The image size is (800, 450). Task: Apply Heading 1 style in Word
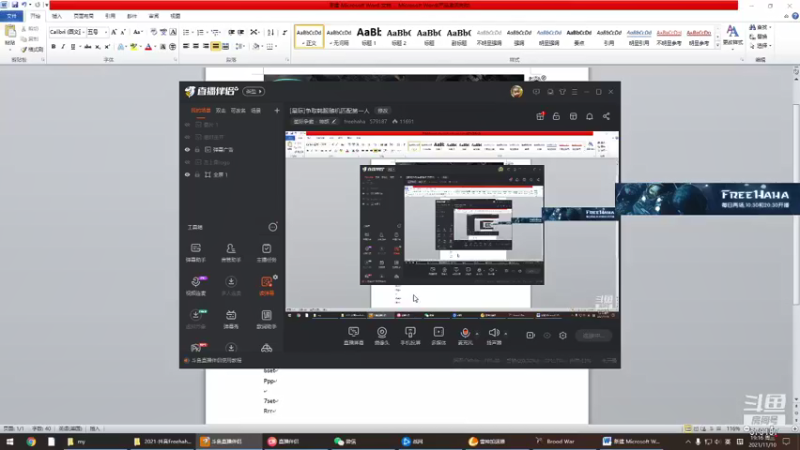pyautogui.click(x=369, y=37)
